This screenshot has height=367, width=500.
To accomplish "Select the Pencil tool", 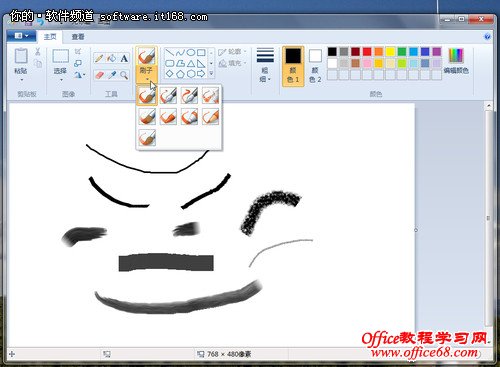I will (99, 59).
